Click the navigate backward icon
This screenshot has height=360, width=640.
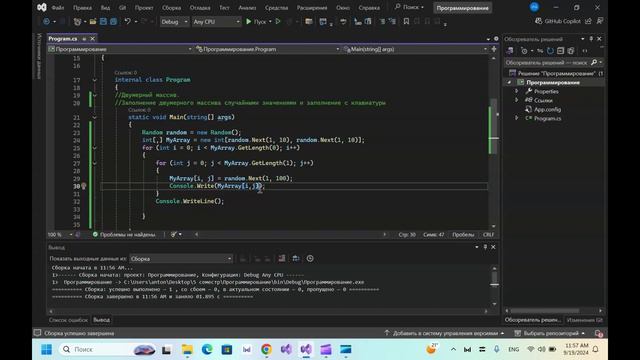[46, 22]
